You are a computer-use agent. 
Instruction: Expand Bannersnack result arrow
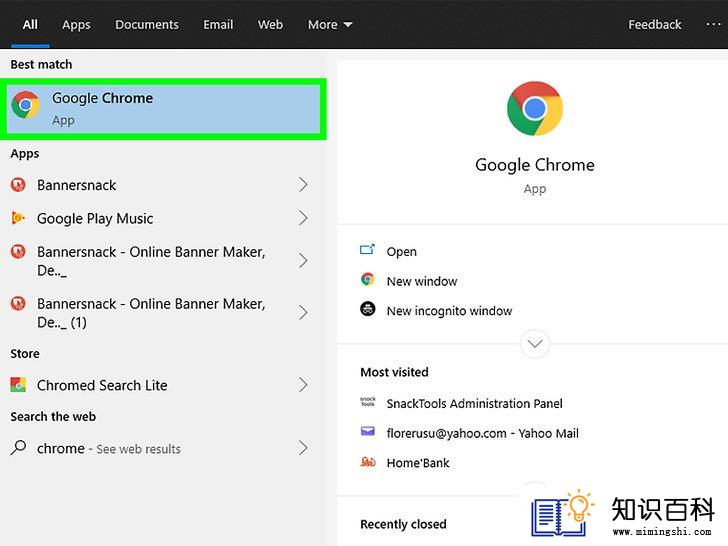click(x=303, y=185)
